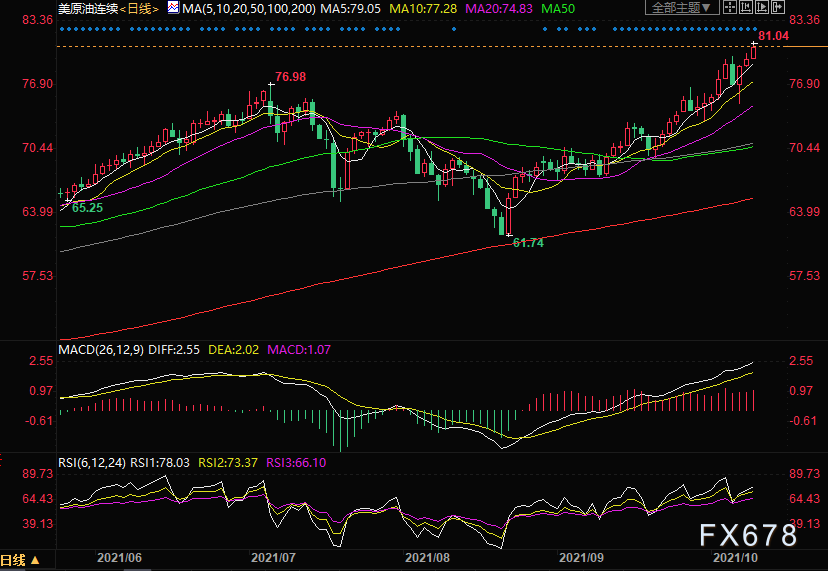
Task: Click the <日线> period label in title
Action: click(x=139, y=8)
